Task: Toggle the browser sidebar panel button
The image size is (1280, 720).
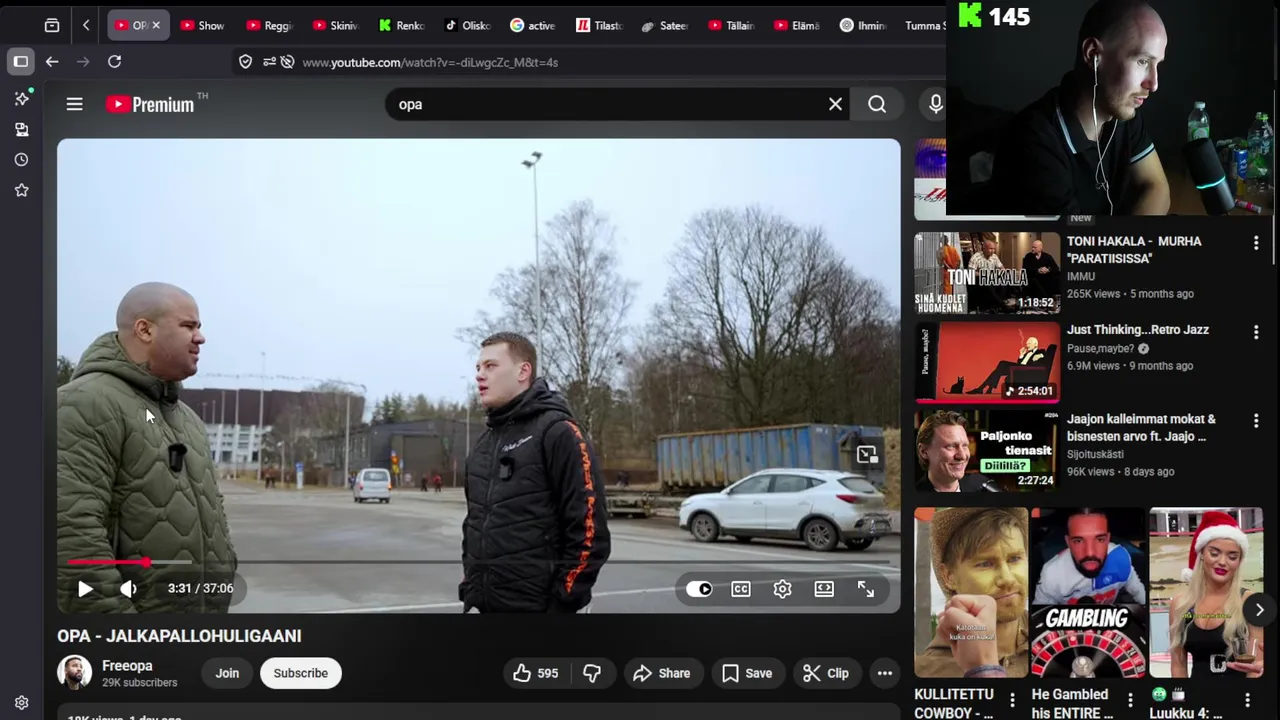Action: click(20, 62)
